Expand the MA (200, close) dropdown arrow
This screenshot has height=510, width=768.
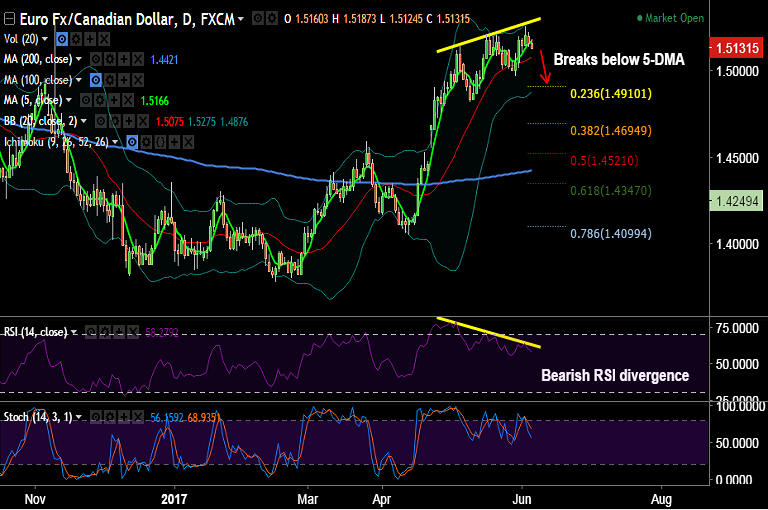click(x=78, y=59)
